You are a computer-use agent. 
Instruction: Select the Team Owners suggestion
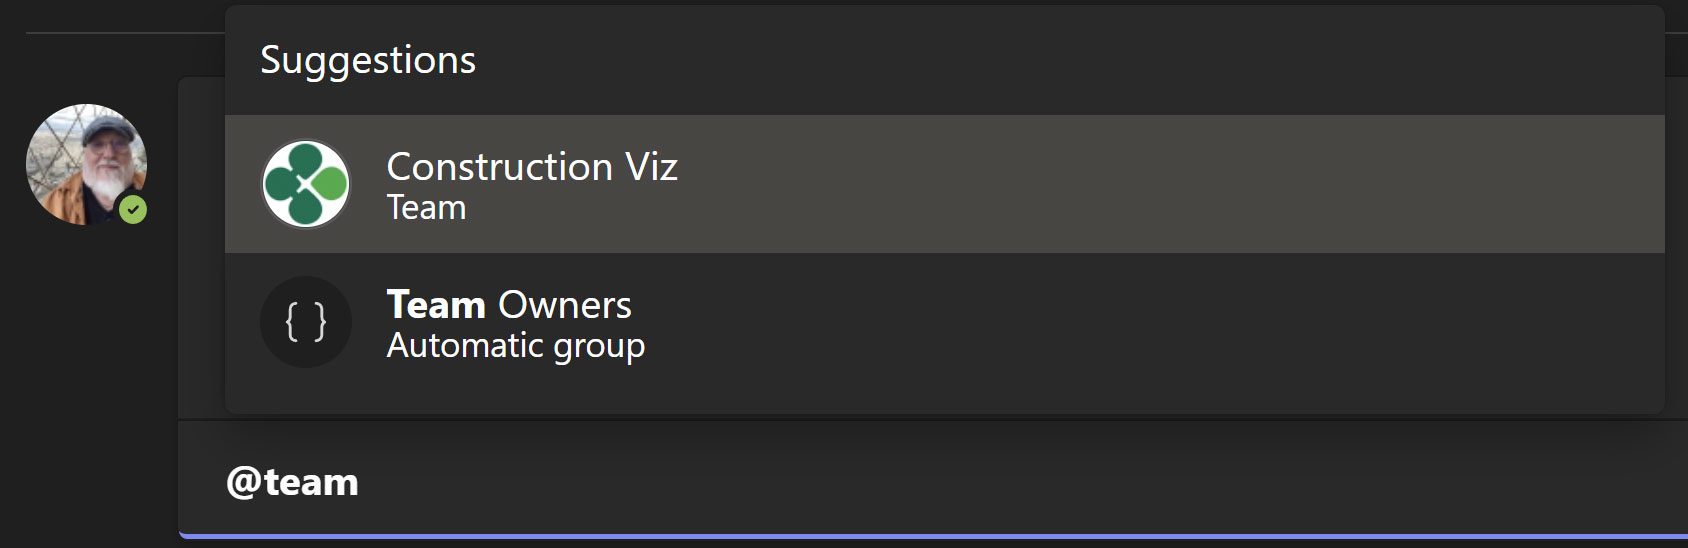click(x=945, y=322)
